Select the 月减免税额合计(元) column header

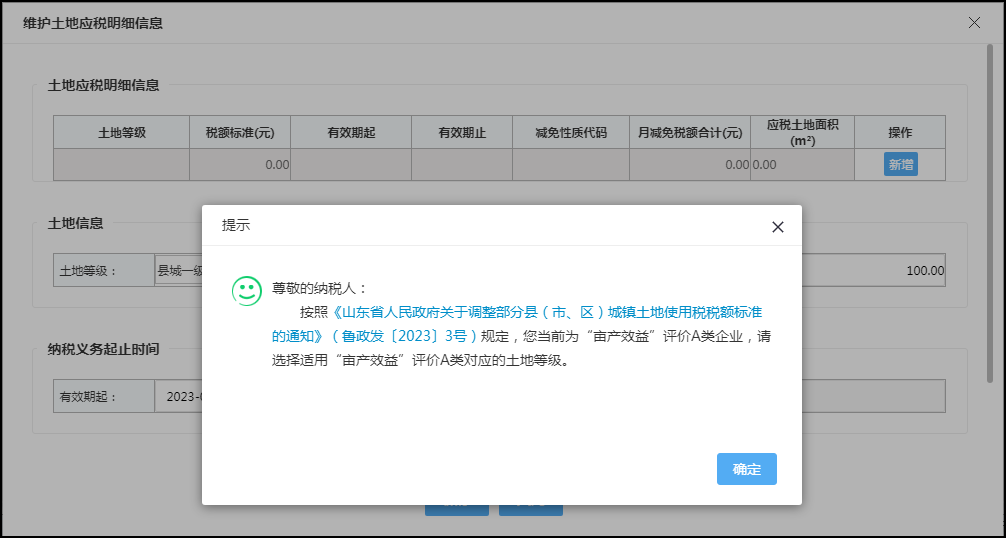pos(690,132)
